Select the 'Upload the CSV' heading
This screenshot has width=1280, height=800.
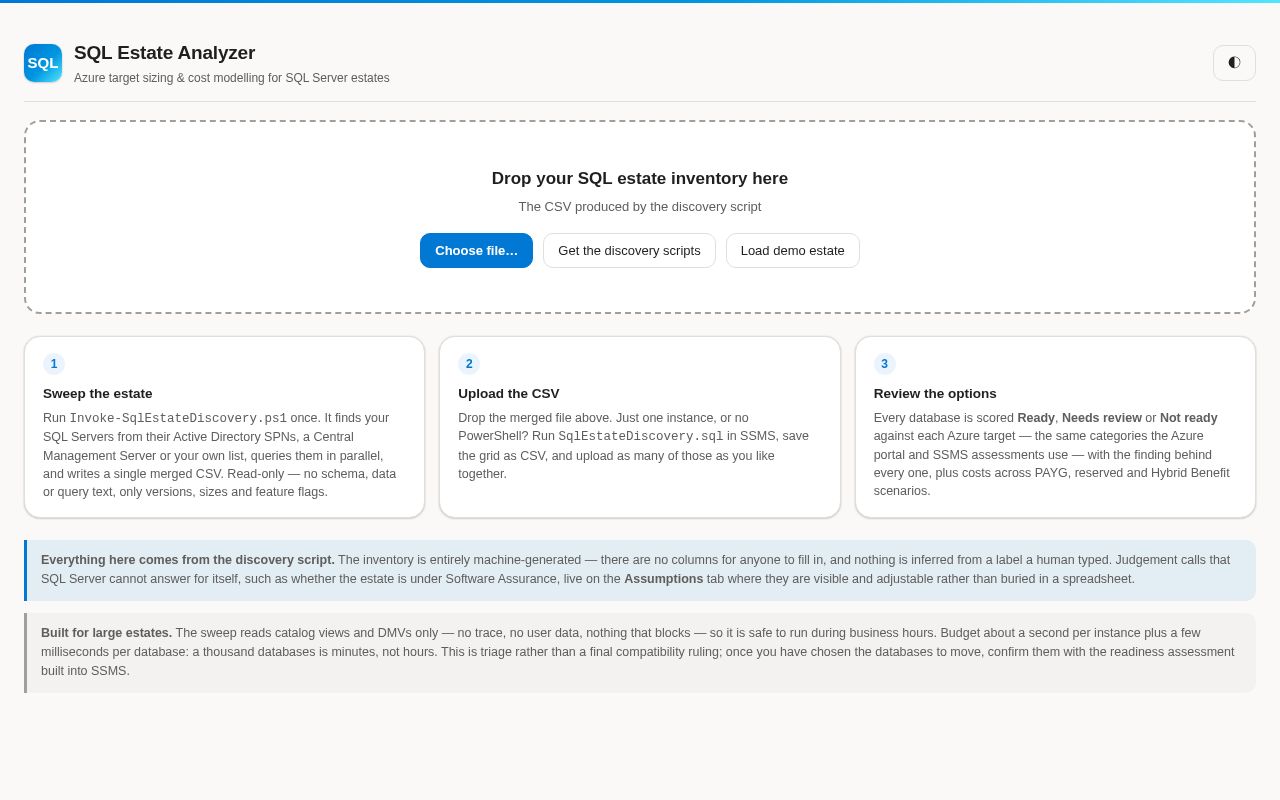pyautogui.click(x=509, y=394)
